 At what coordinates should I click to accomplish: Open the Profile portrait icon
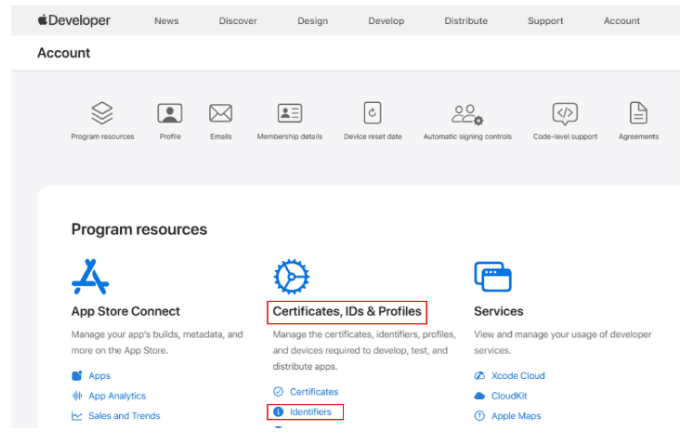pyautogui.click(x=170, y=113)
